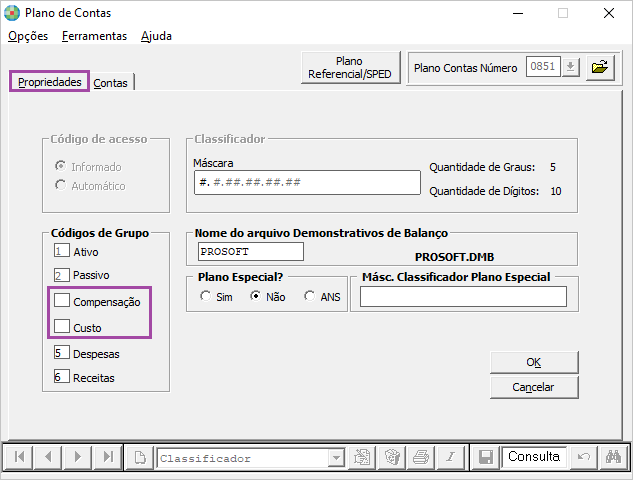Screen dimensions: 633x480
Task: Click Plano de Contas app icon
Action: 12,13
